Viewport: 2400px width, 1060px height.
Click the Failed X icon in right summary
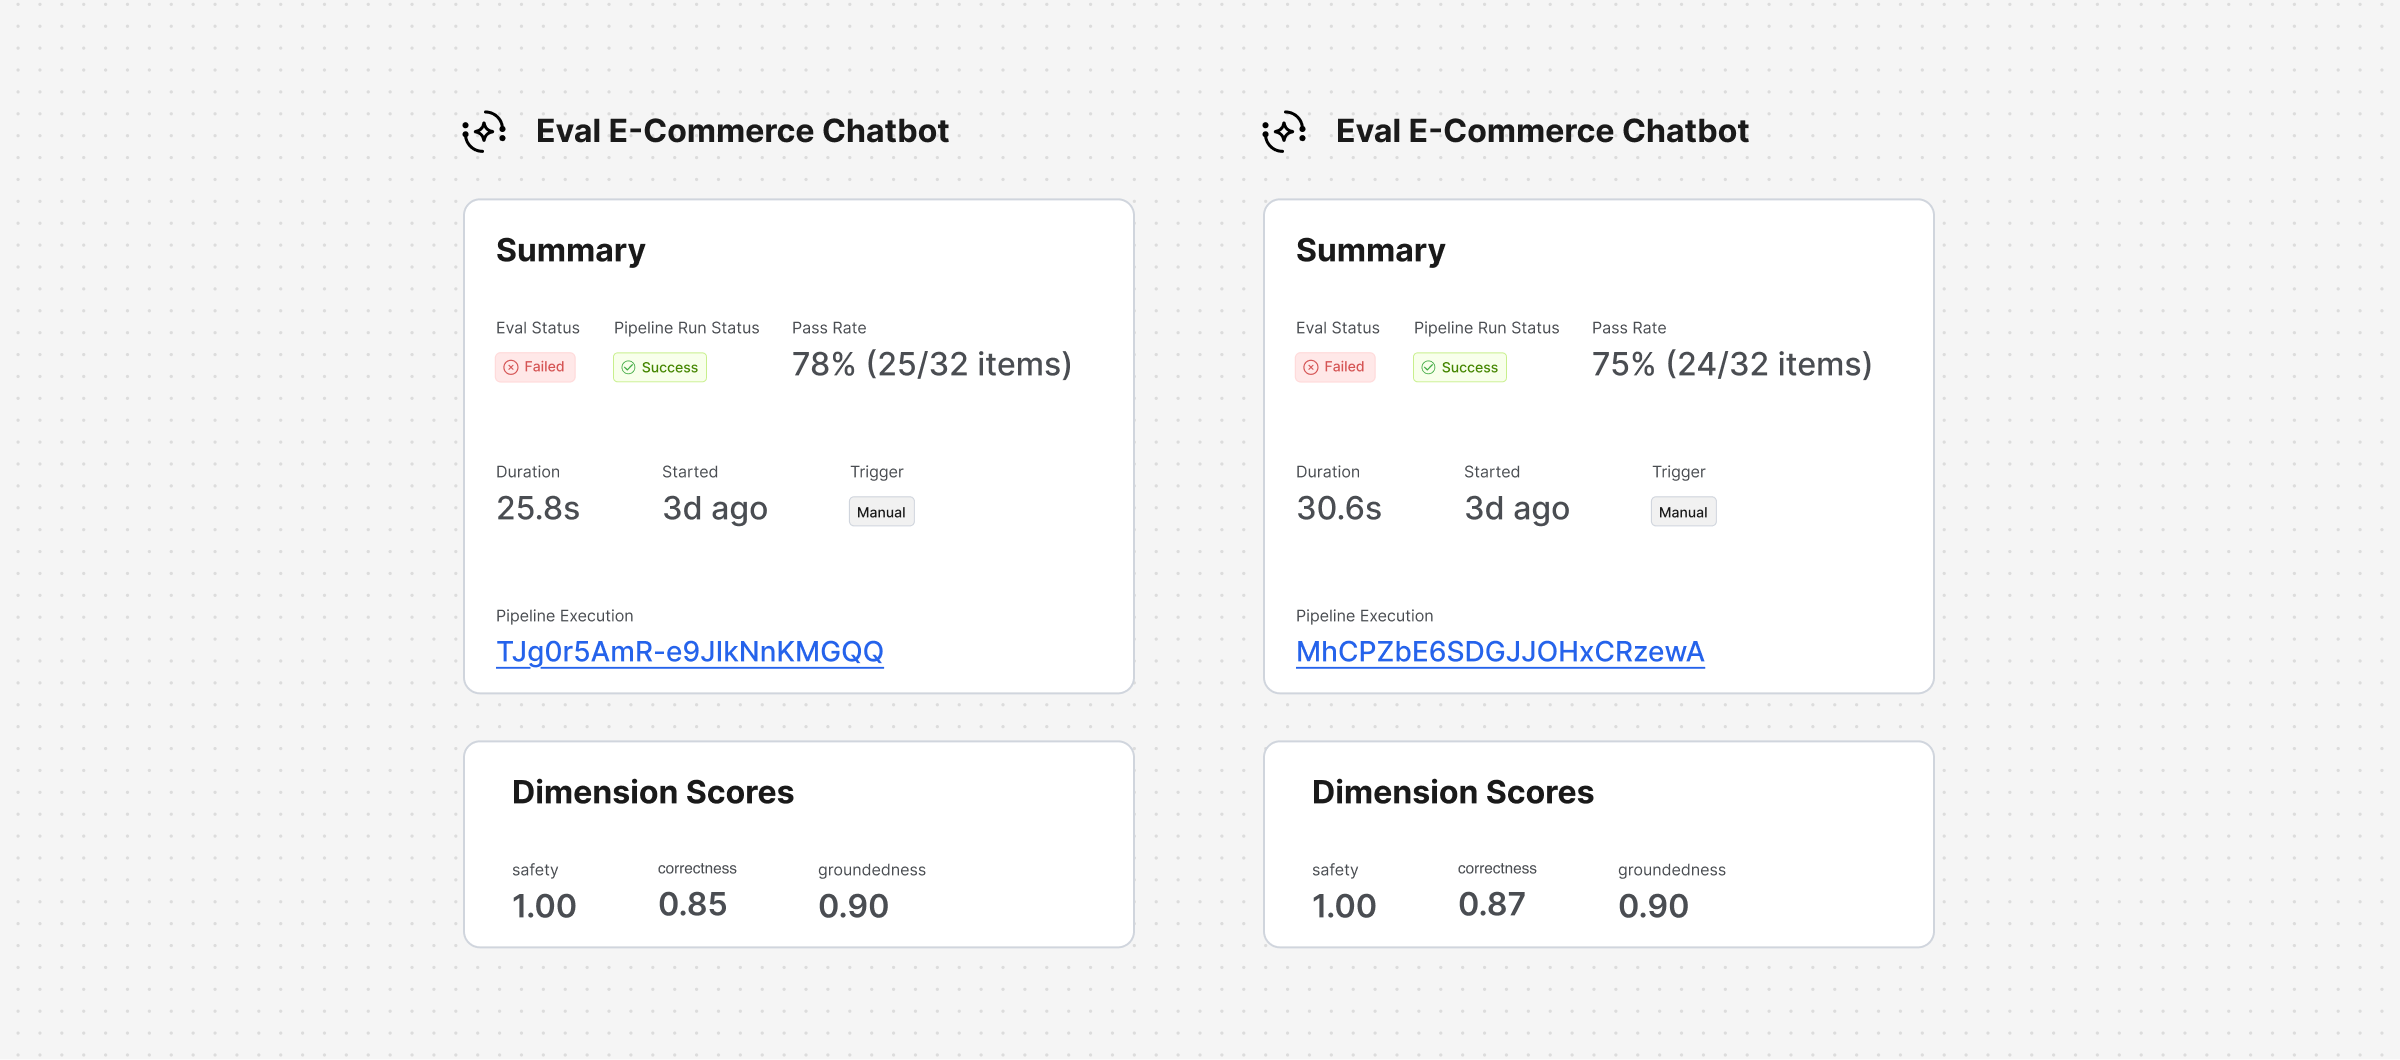click(1311, 367)
